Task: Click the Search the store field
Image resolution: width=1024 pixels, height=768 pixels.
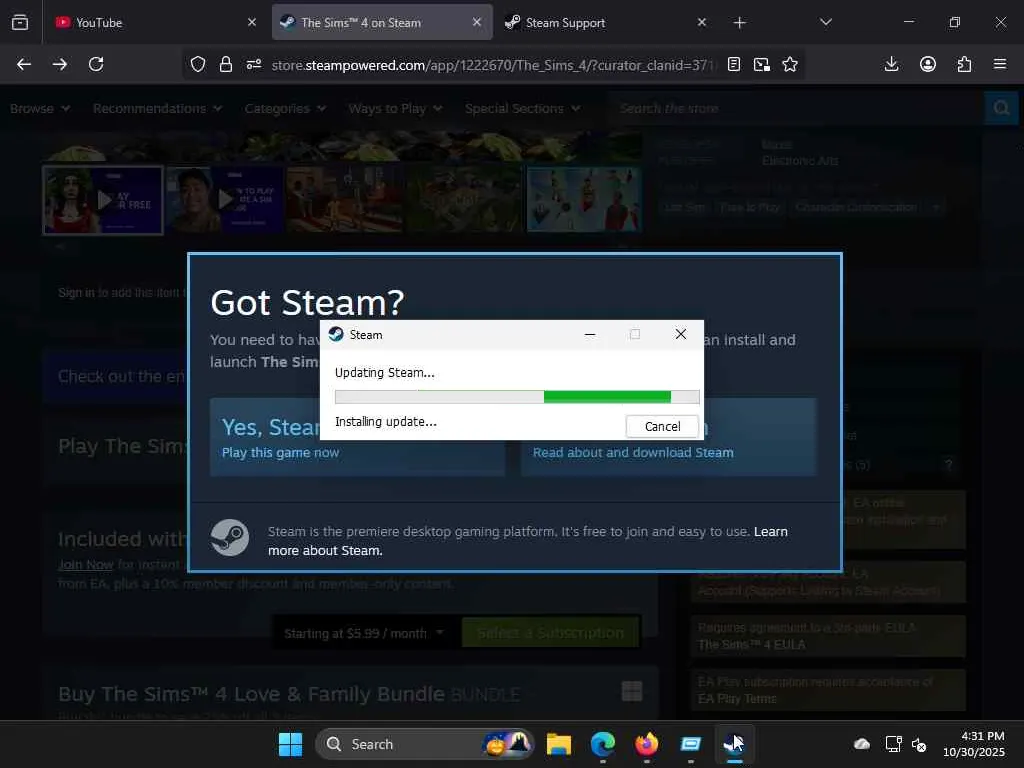Action: [797, 108]
